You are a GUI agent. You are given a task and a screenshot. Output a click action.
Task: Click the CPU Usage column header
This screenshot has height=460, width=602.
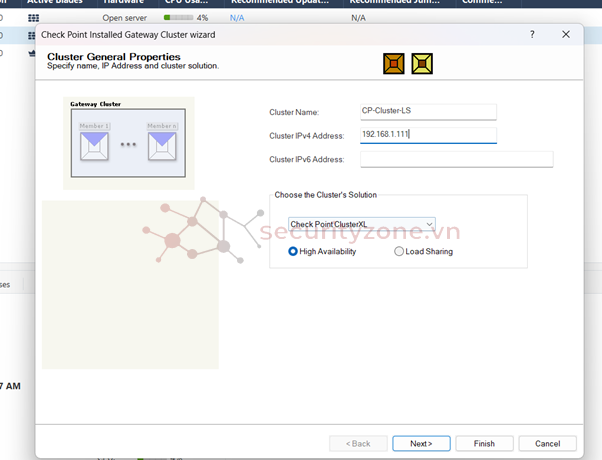tap(187, 2)
